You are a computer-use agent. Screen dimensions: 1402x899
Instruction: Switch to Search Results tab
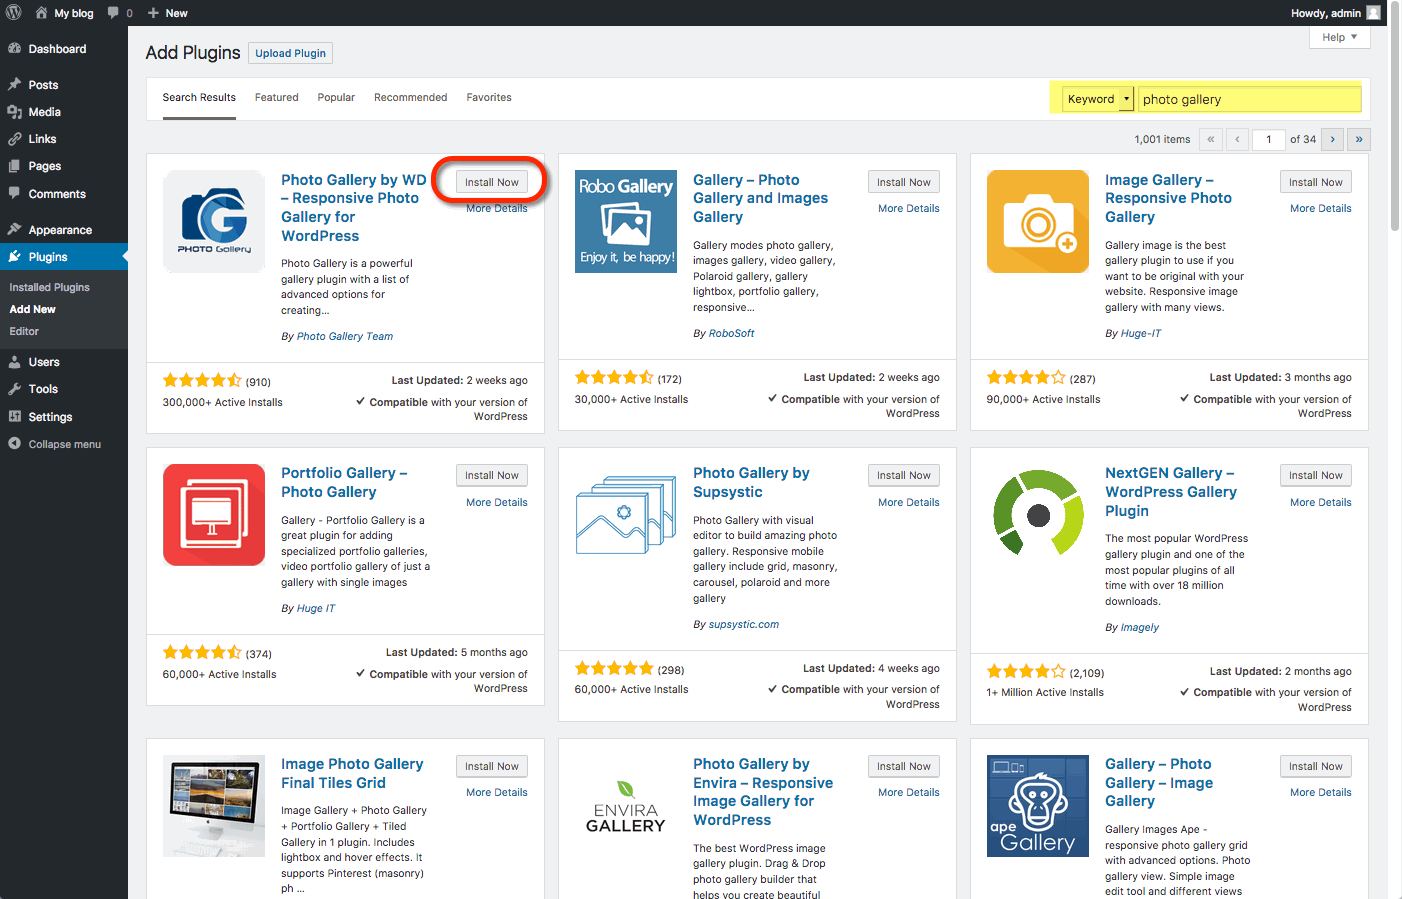click(x=199, y=97)
